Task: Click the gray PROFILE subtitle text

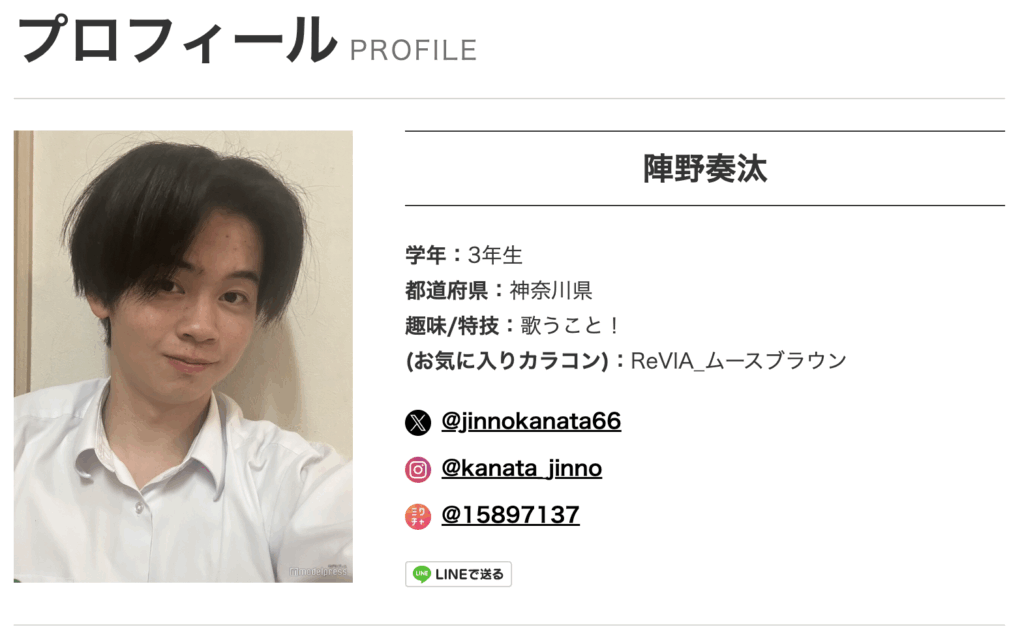Action: (x=413, y=50)
